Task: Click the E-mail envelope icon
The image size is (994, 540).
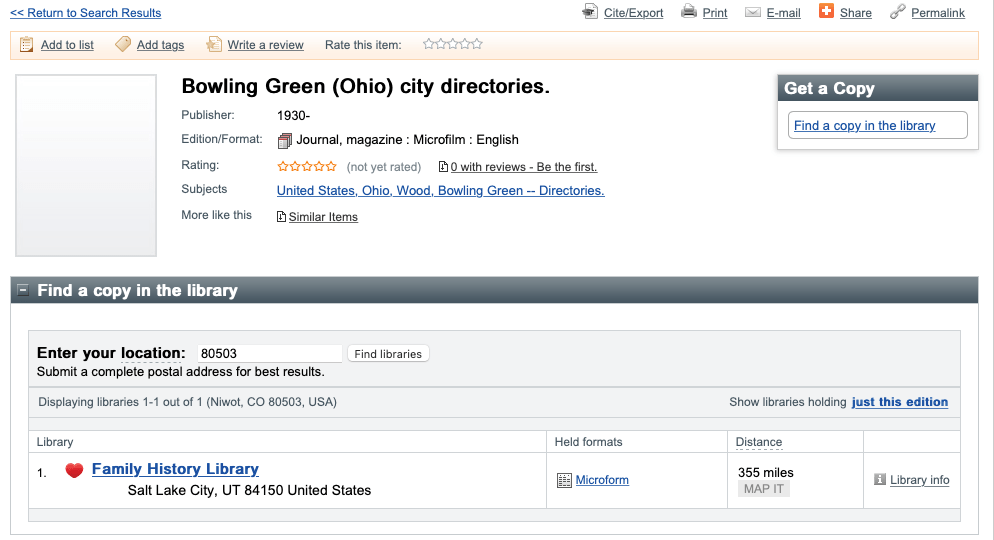Action: (x=752, y=12)
